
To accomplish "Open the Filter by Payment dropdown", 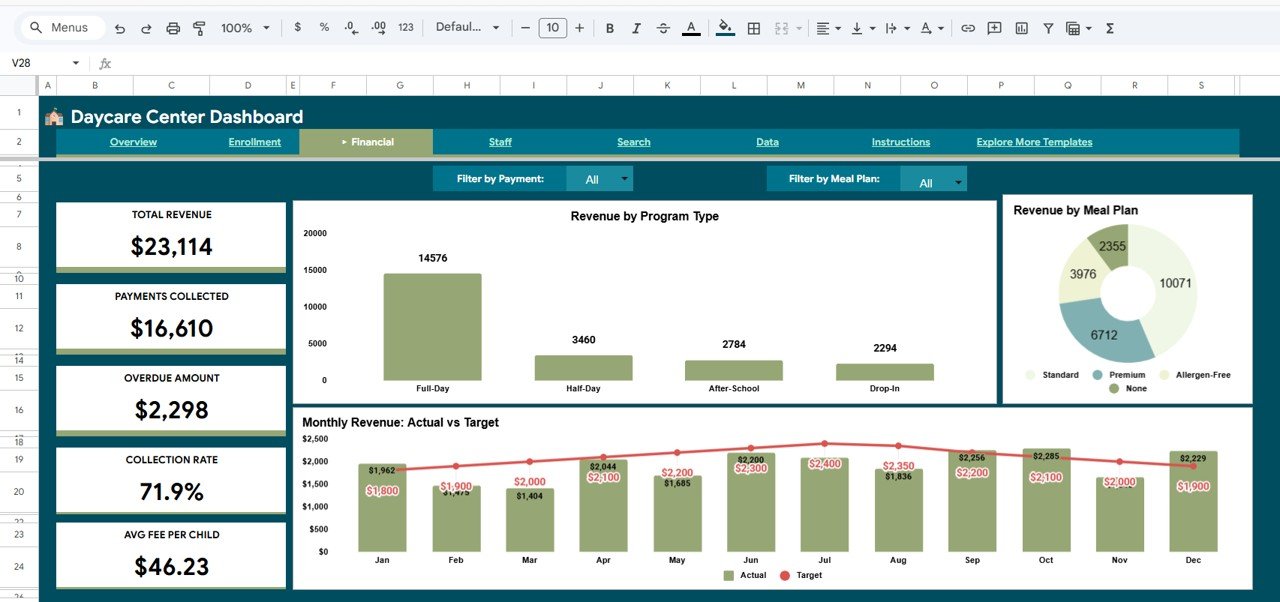I will (599, 178).
